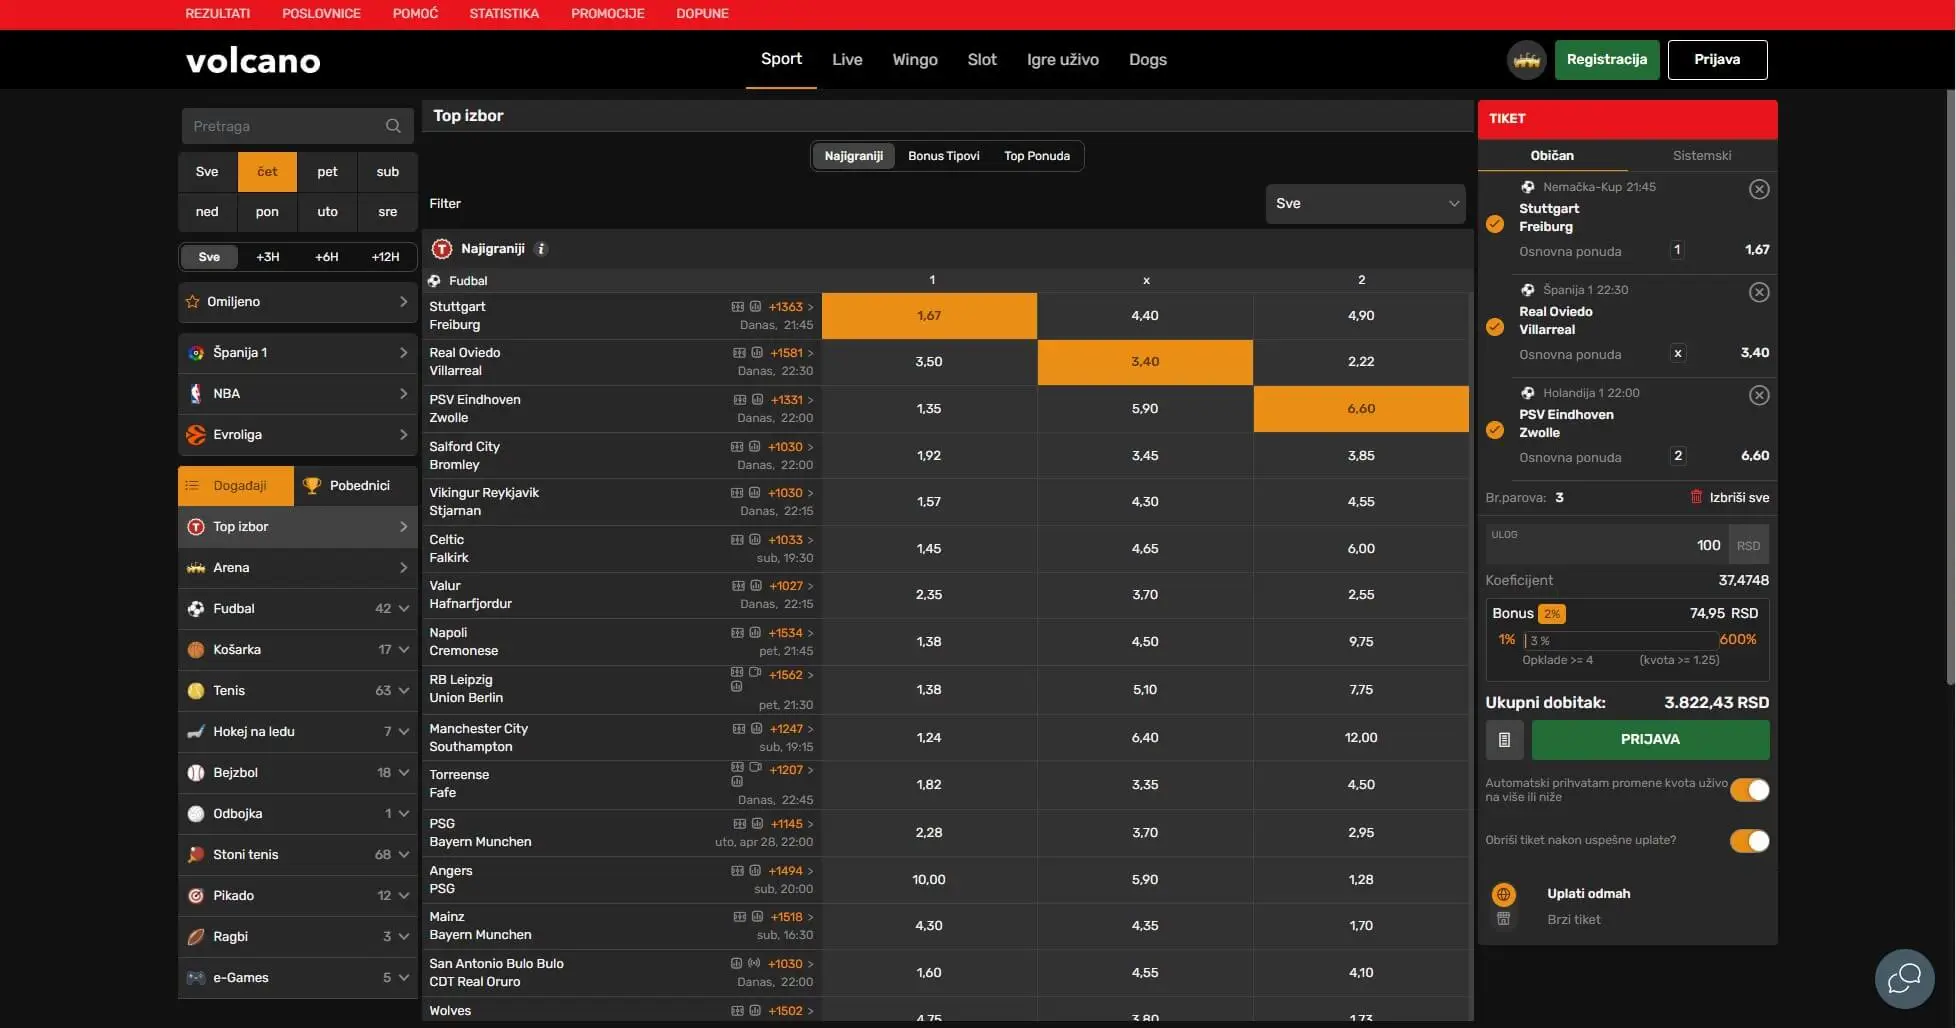Uncheck Real Oviedo Villarreal selection in ticket
The height and width of the screenshot is (1028, 1956).
pyautogui.click(x=1495, y=327)
